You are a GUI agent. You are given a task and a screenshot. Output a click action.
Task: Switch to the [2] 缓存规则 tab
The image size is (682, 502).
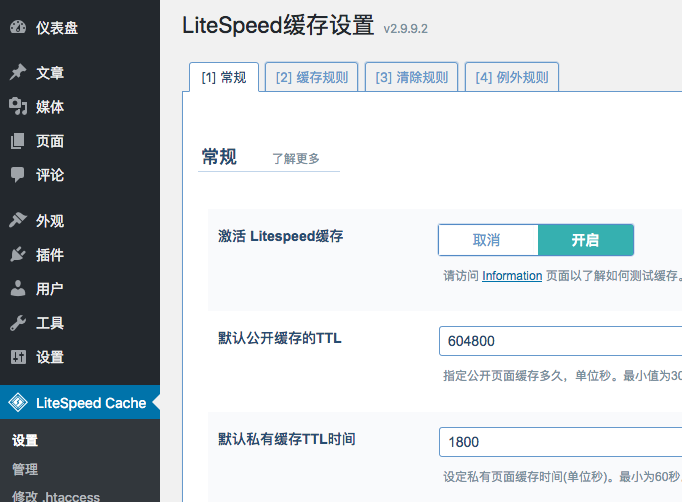pos(311,77)
